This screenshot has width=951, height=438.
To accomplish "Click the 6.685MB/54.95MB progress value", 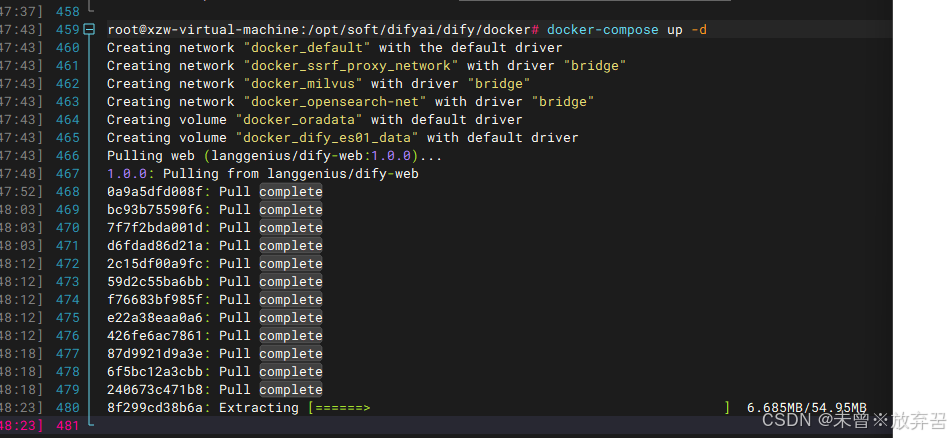I will point(807,408).
